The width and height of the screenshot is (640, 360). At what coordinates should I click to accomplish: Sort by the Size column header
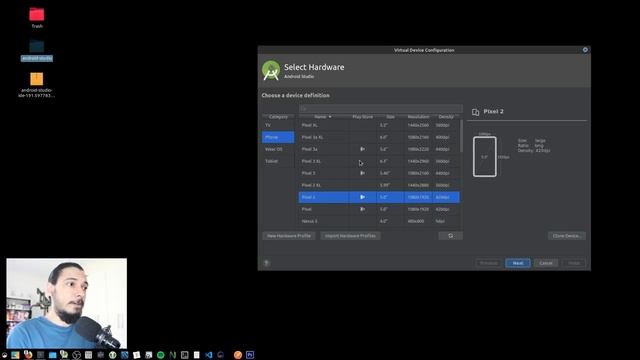[x=391, y=117]
